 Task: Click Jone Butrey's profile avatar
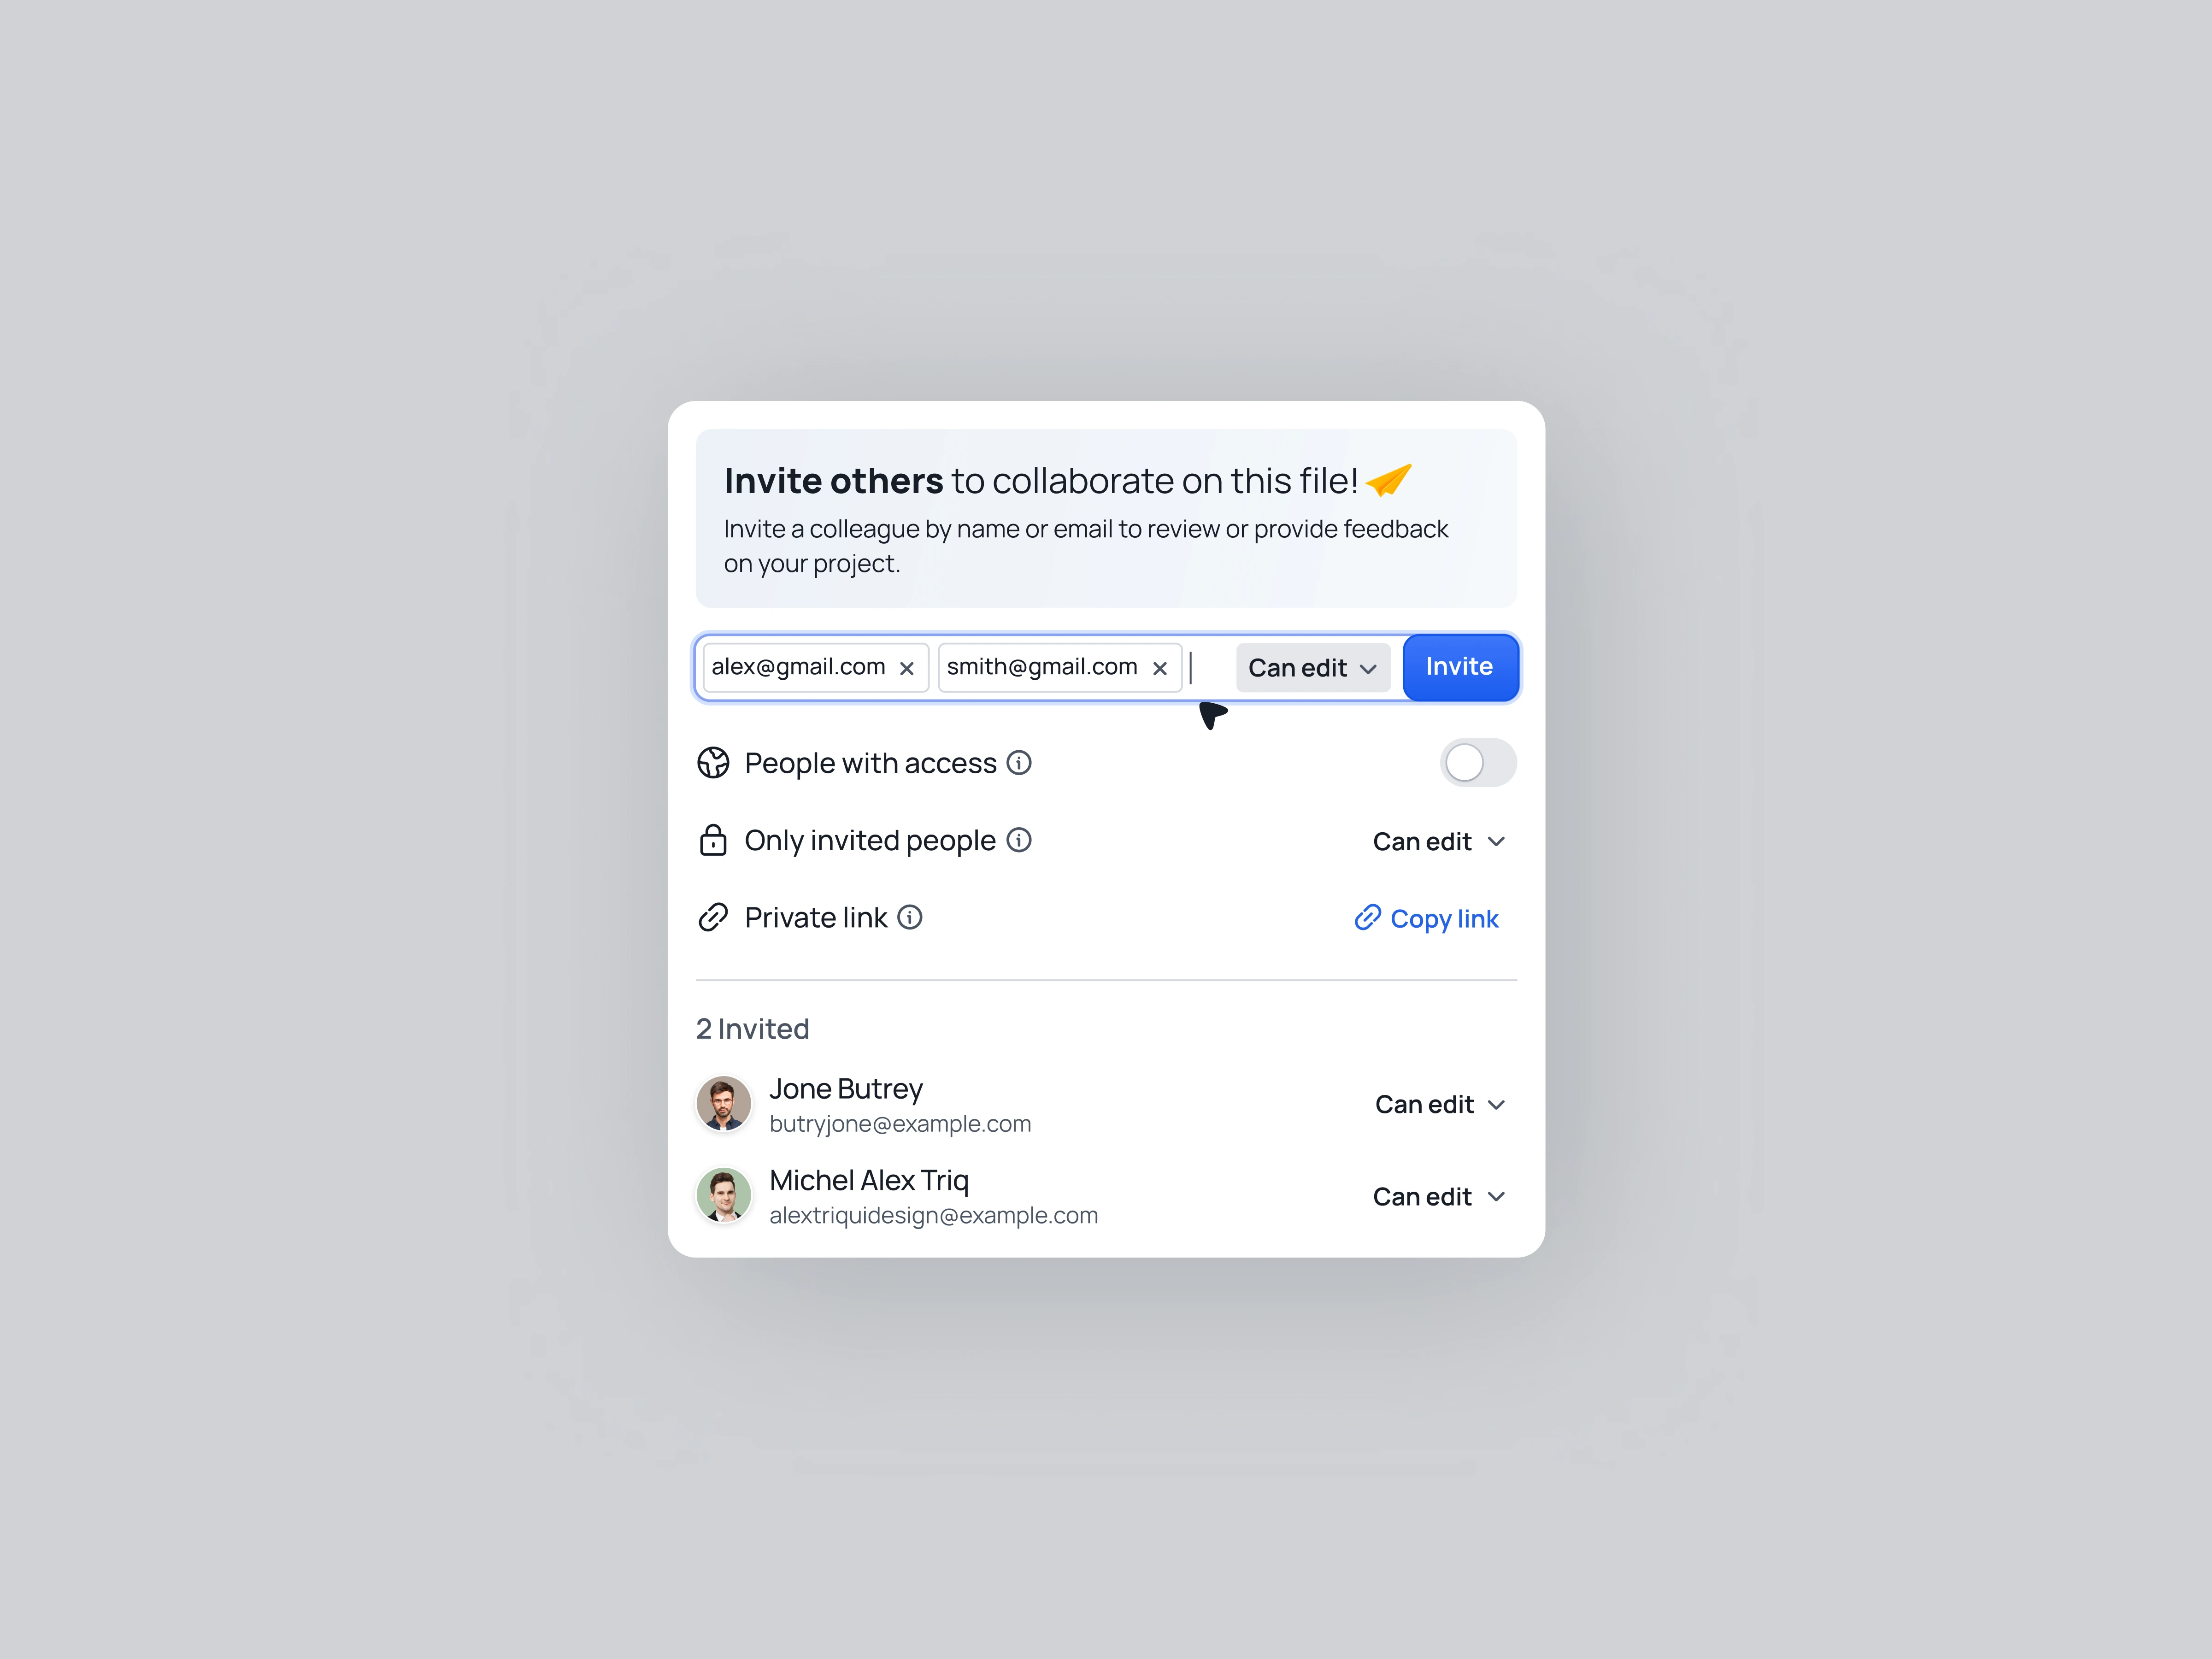pyautogui.click(x=724, y=1104)
